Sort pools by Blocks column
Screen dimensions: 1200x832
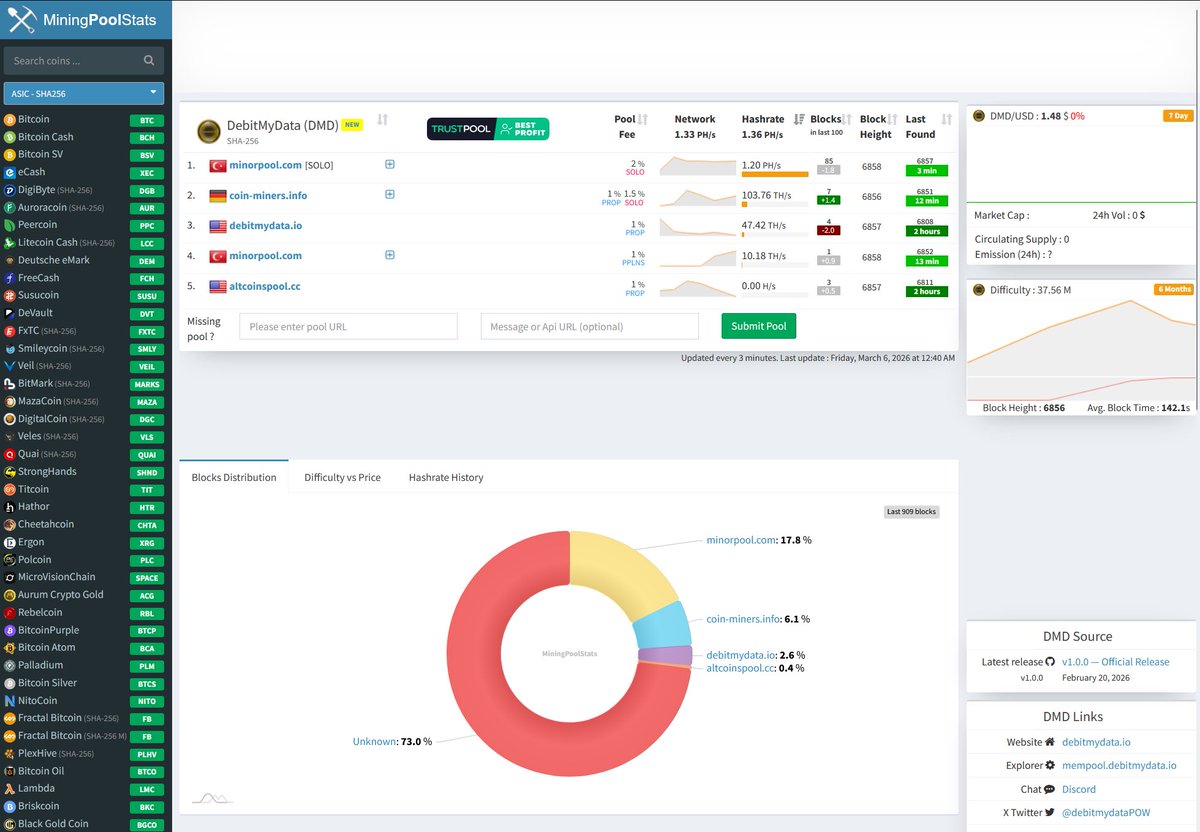(847, 119)
